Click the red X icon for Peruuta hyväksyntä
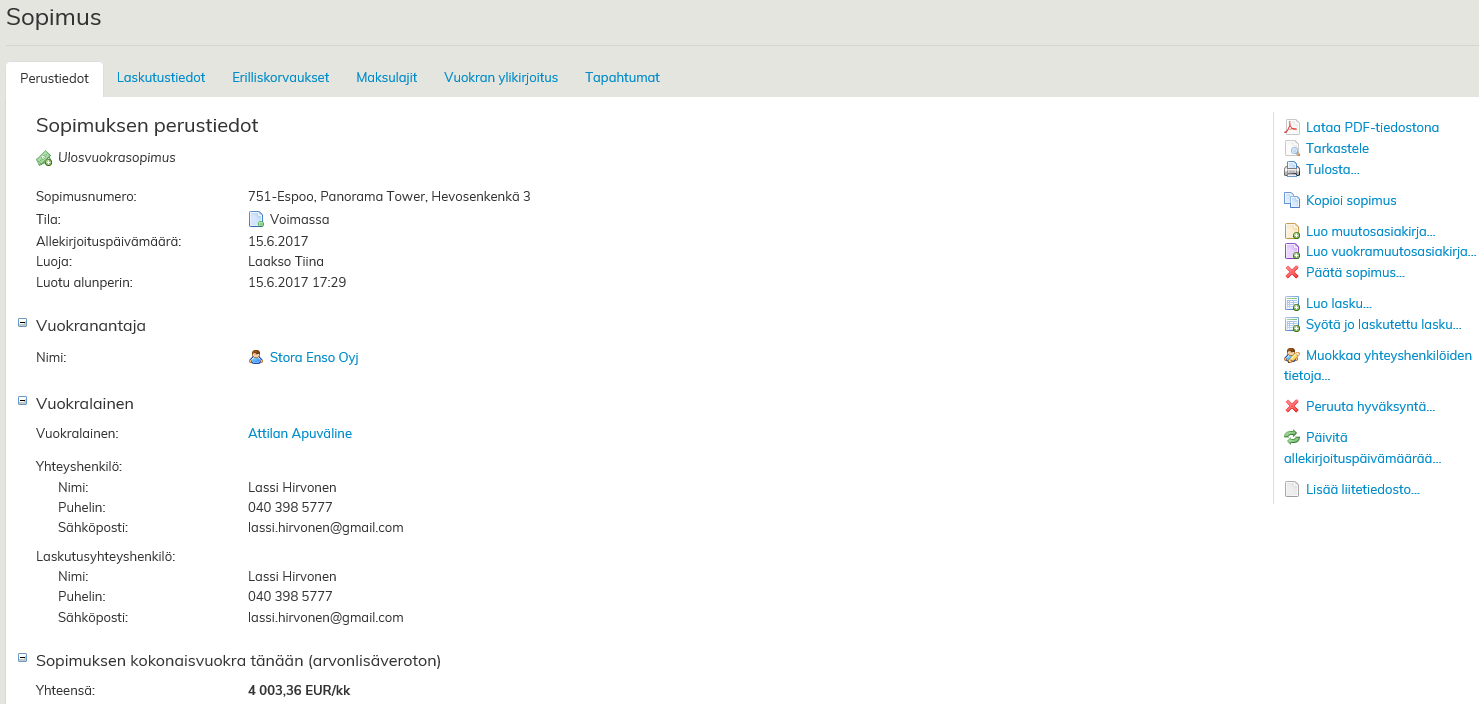This screenshot has height=704, width=1479. point(1292,406)
